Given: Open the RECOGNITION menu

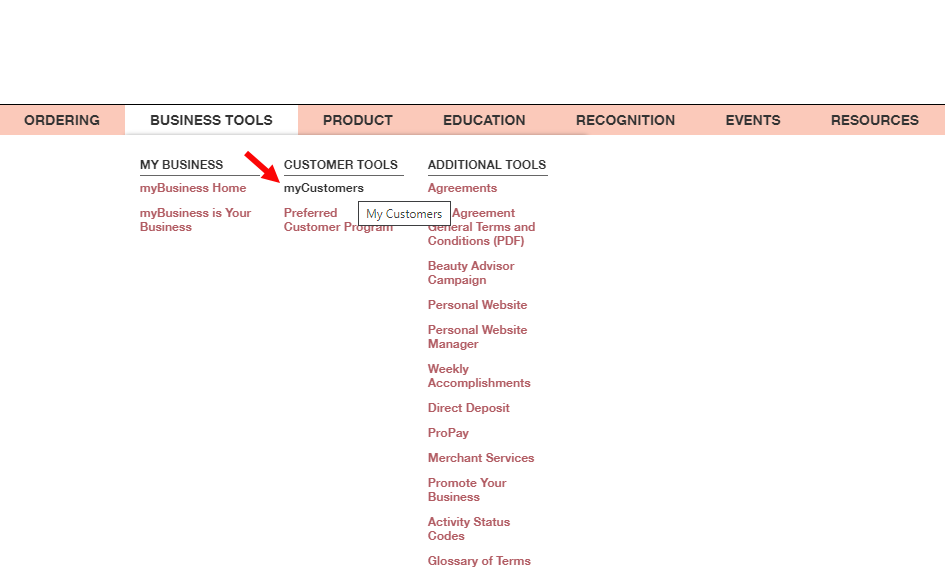Looking at the screenshot, I should 626,120.
